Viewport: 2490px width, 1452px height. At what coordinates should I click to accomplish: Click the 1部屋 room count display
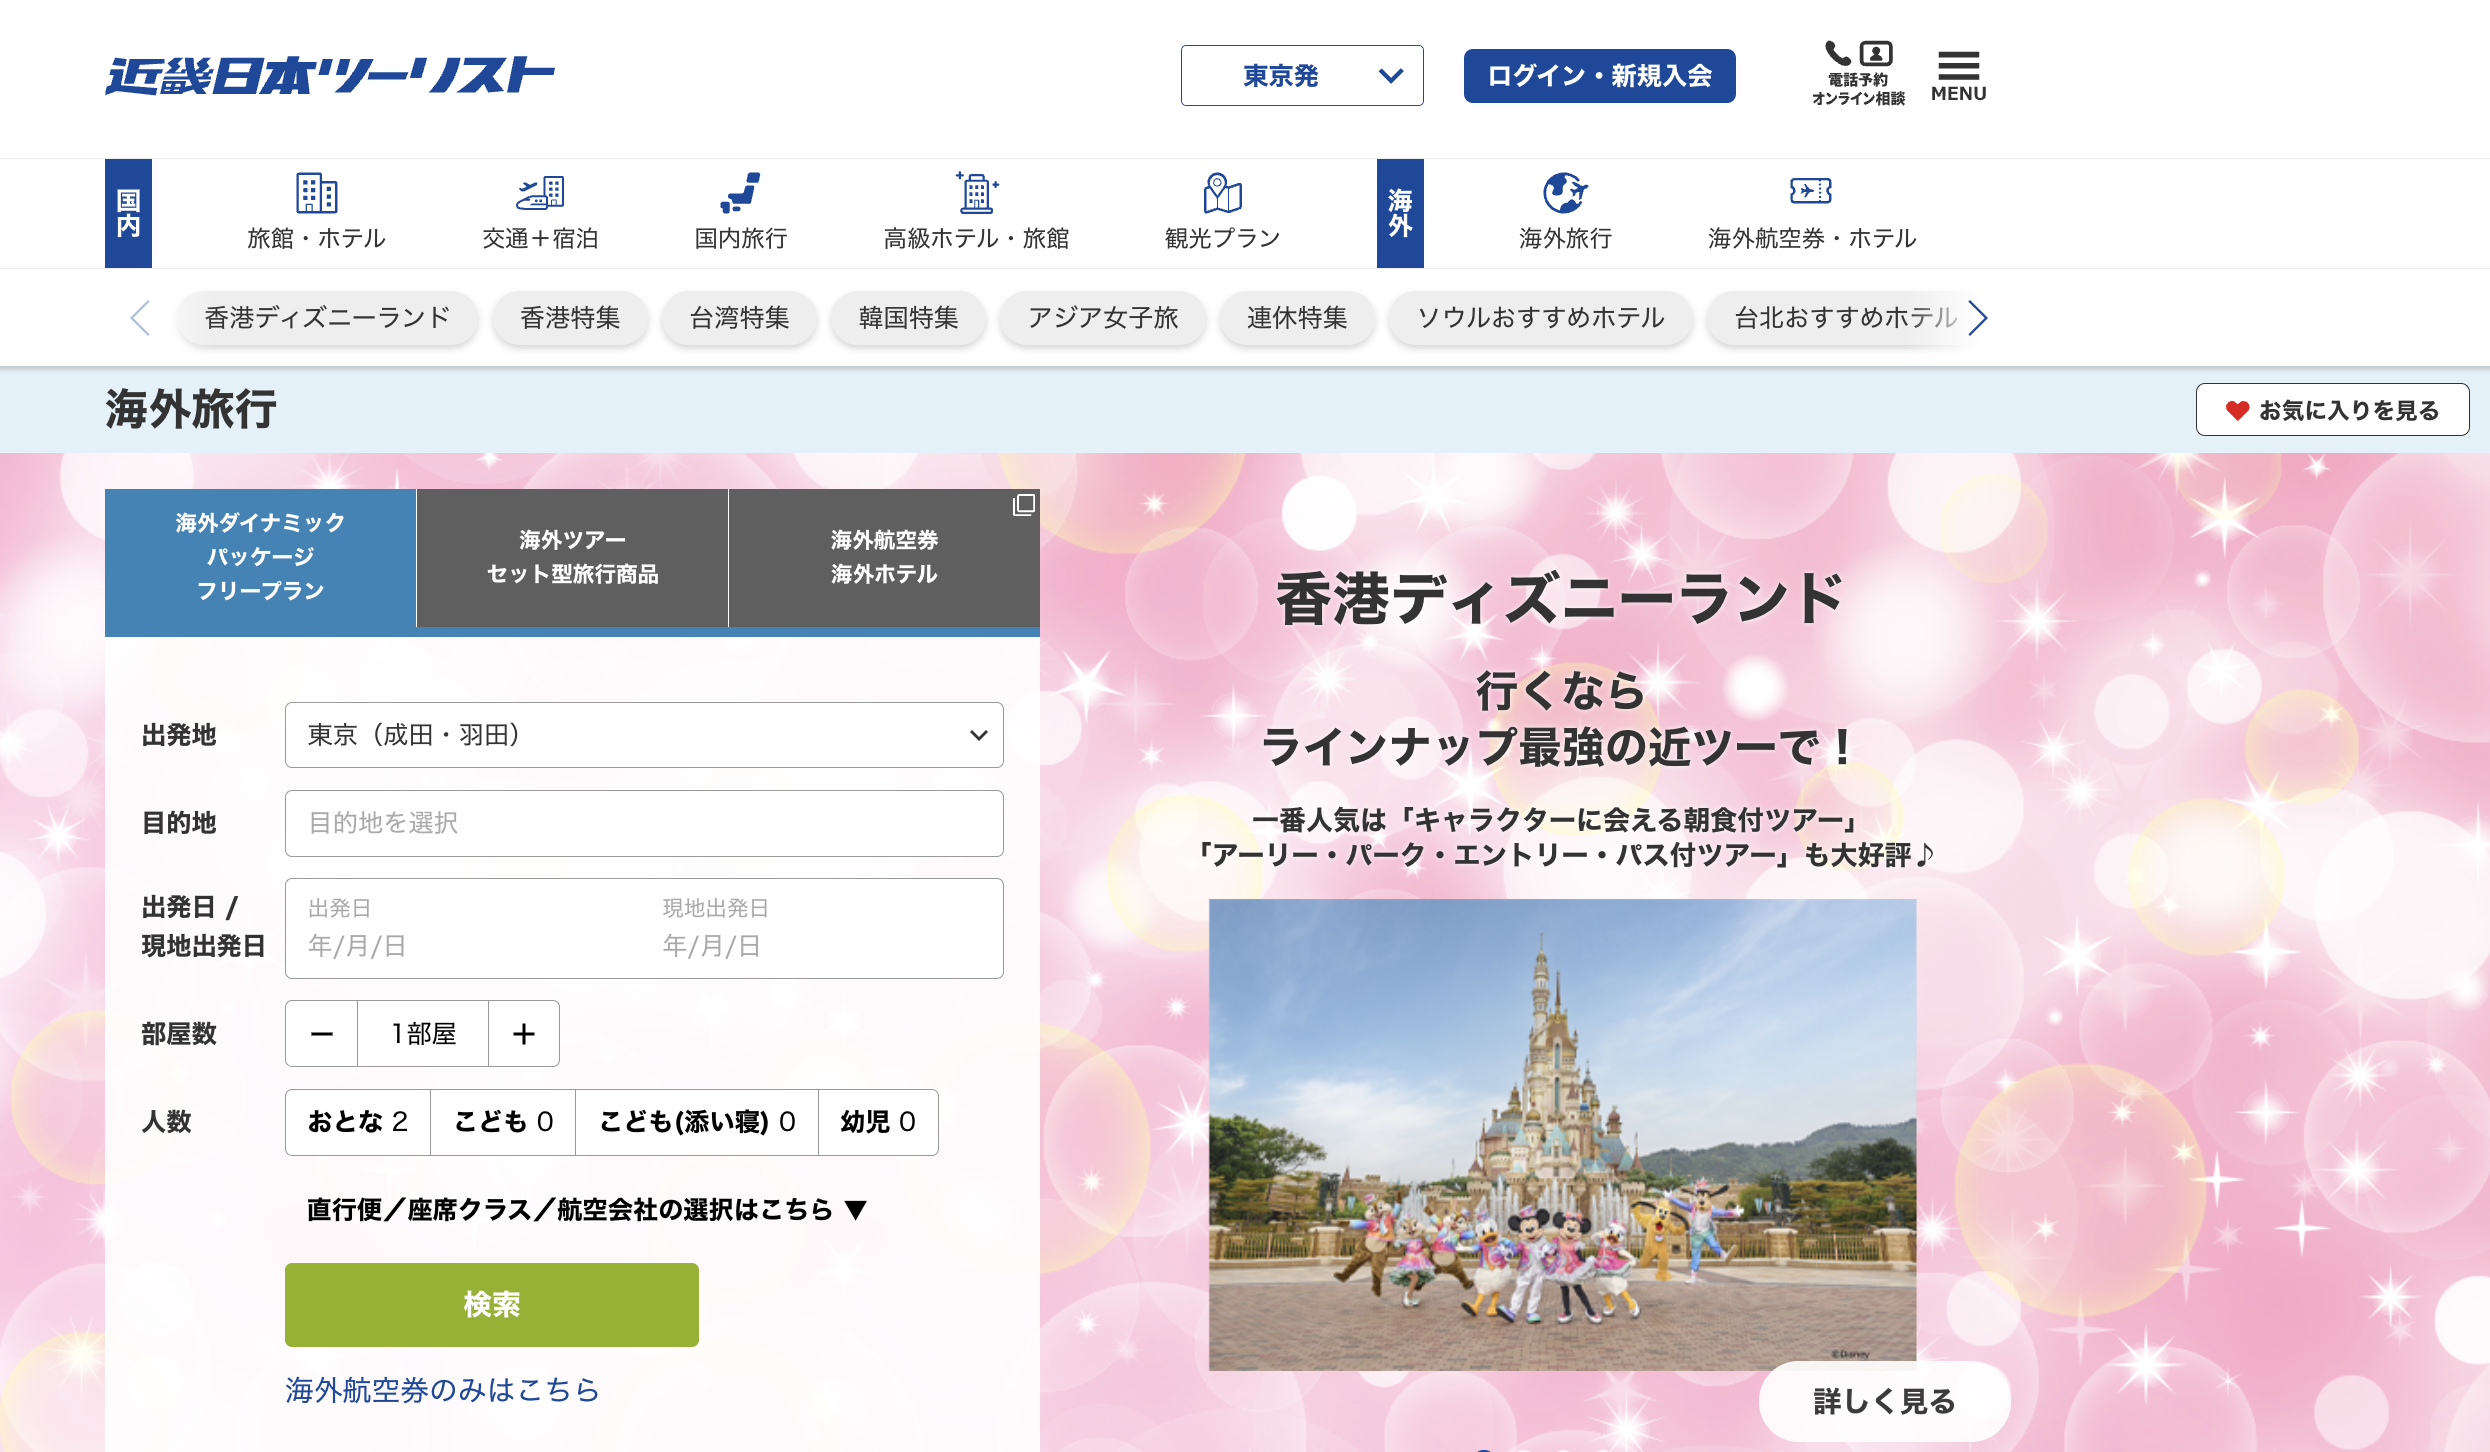point(423,1034)
